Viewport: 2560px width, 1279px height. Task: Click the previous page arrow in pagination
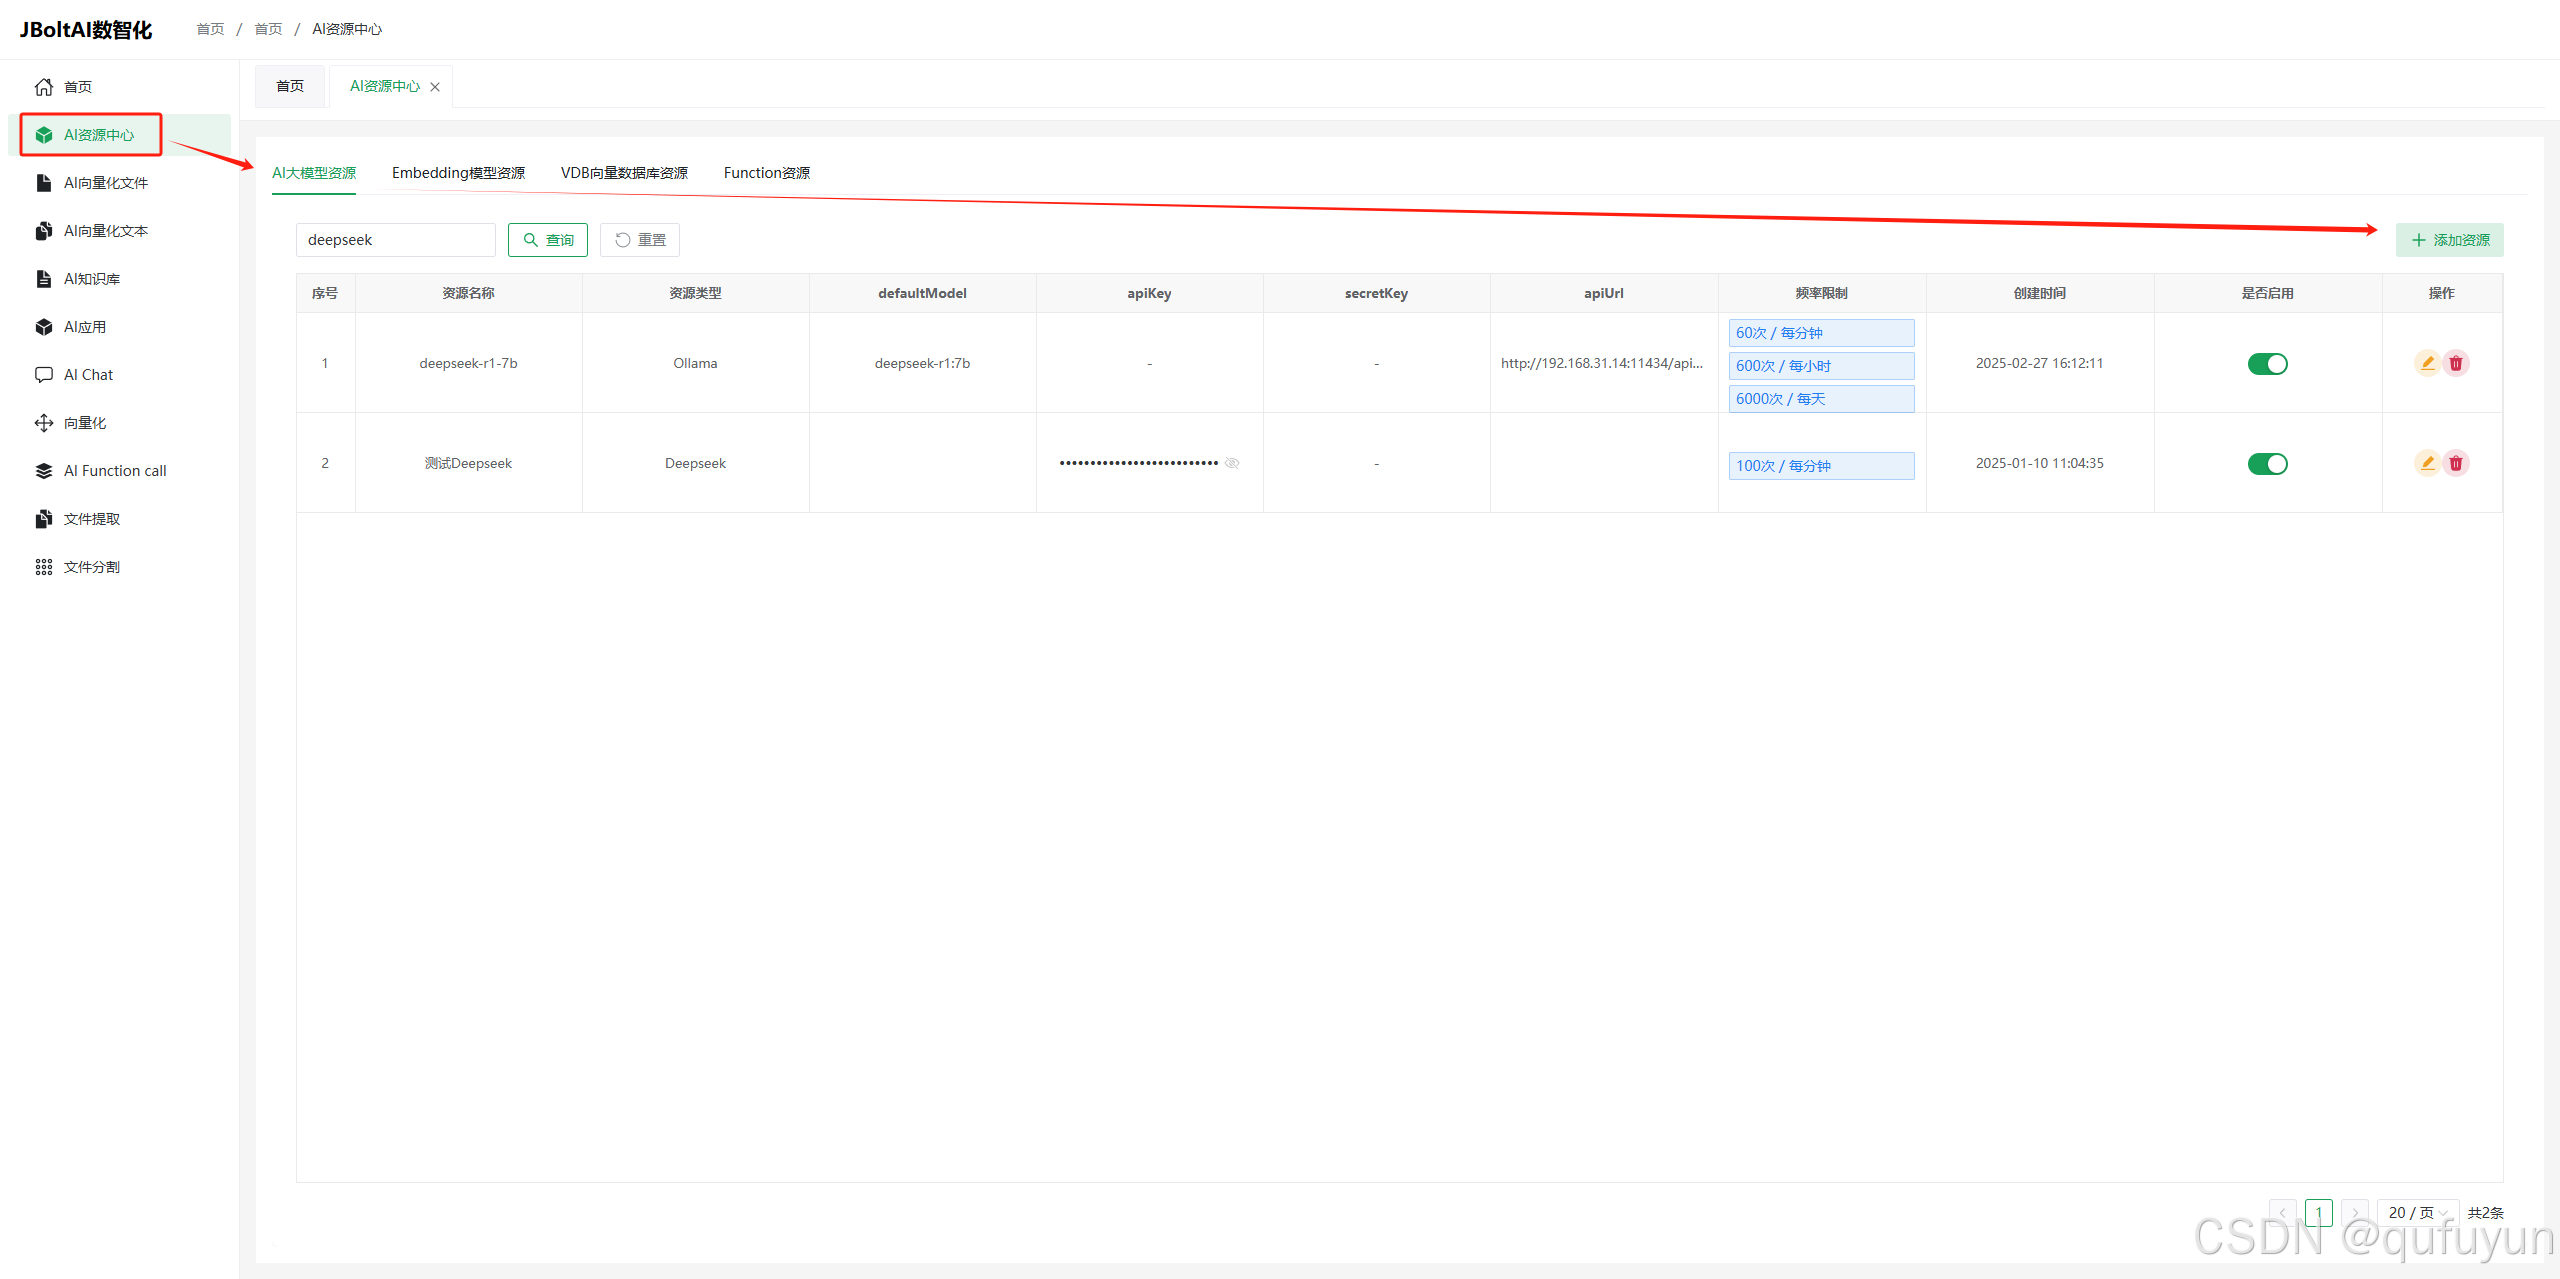coord(2283,1213)
